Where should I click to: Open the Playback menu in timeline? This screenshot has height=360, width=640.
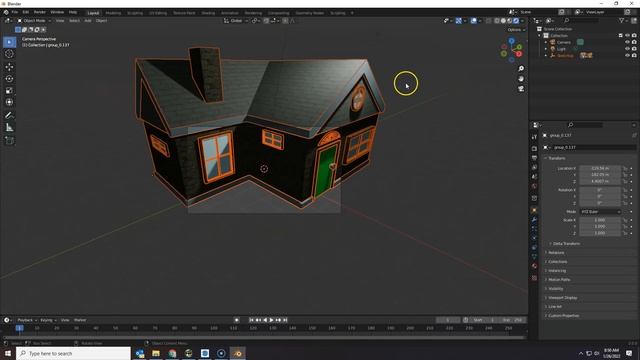click(27, 320)
